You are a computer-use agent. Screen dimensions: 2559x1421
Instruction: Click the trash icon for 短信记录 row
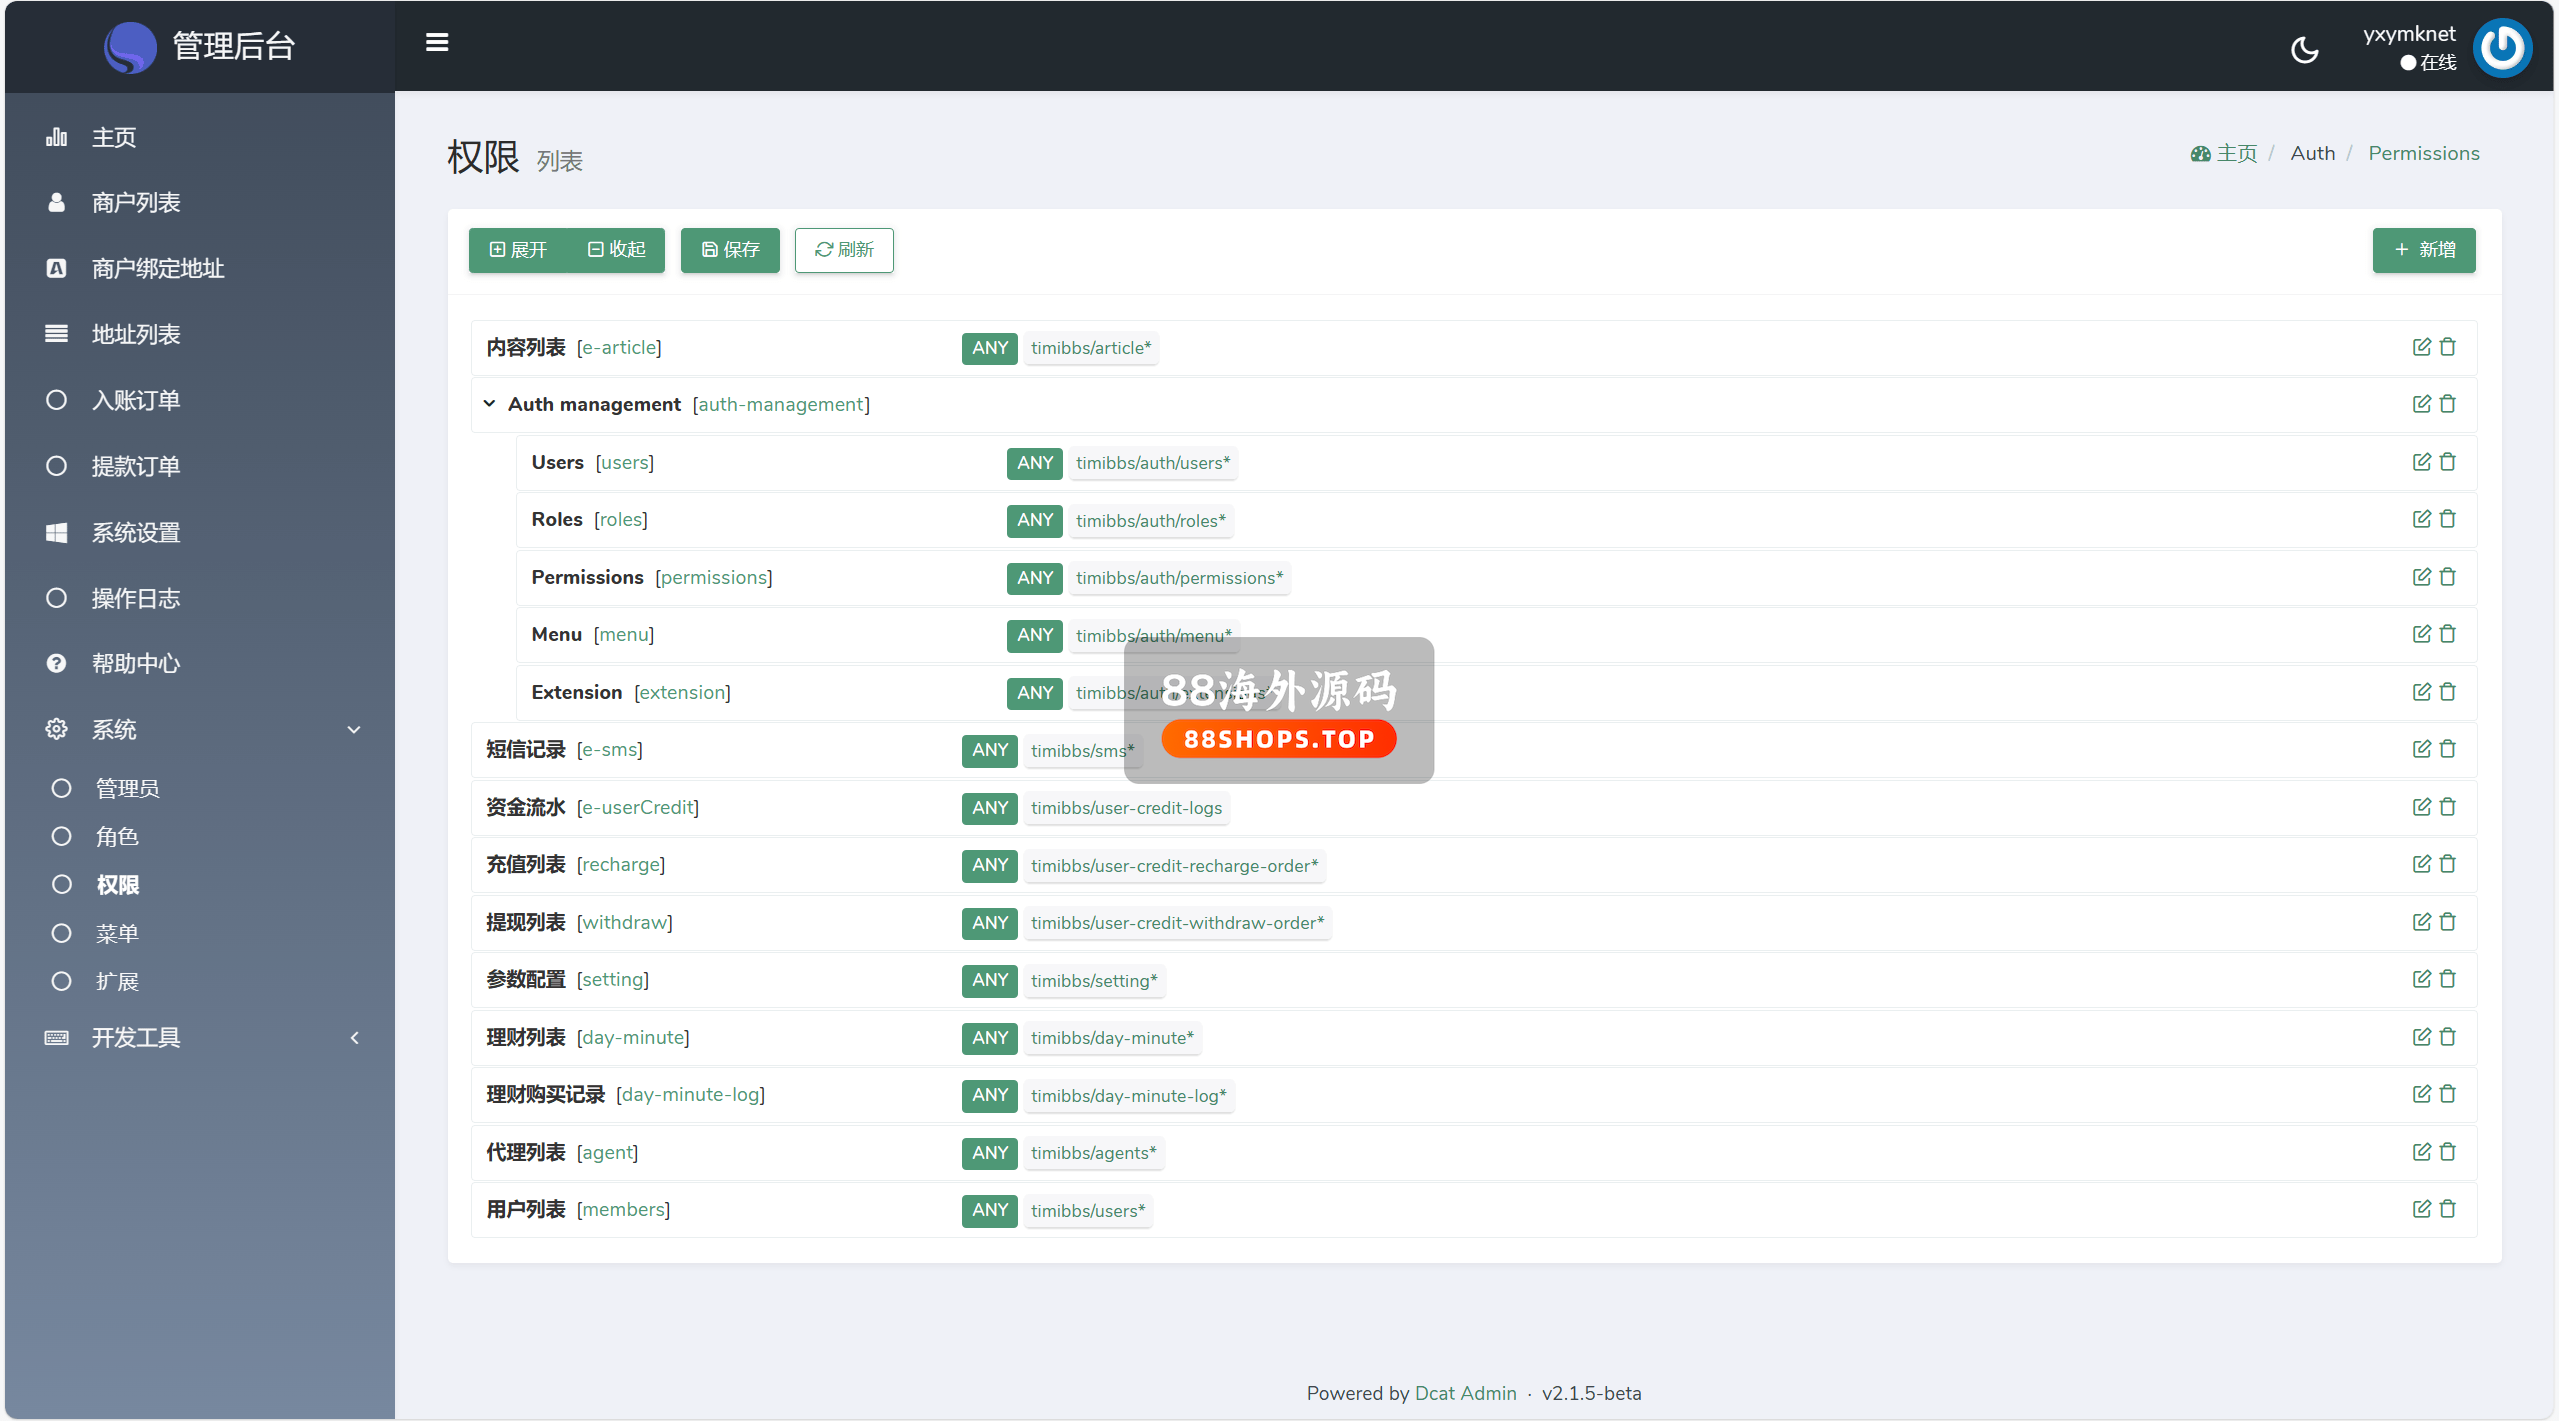click(2447, 749)
